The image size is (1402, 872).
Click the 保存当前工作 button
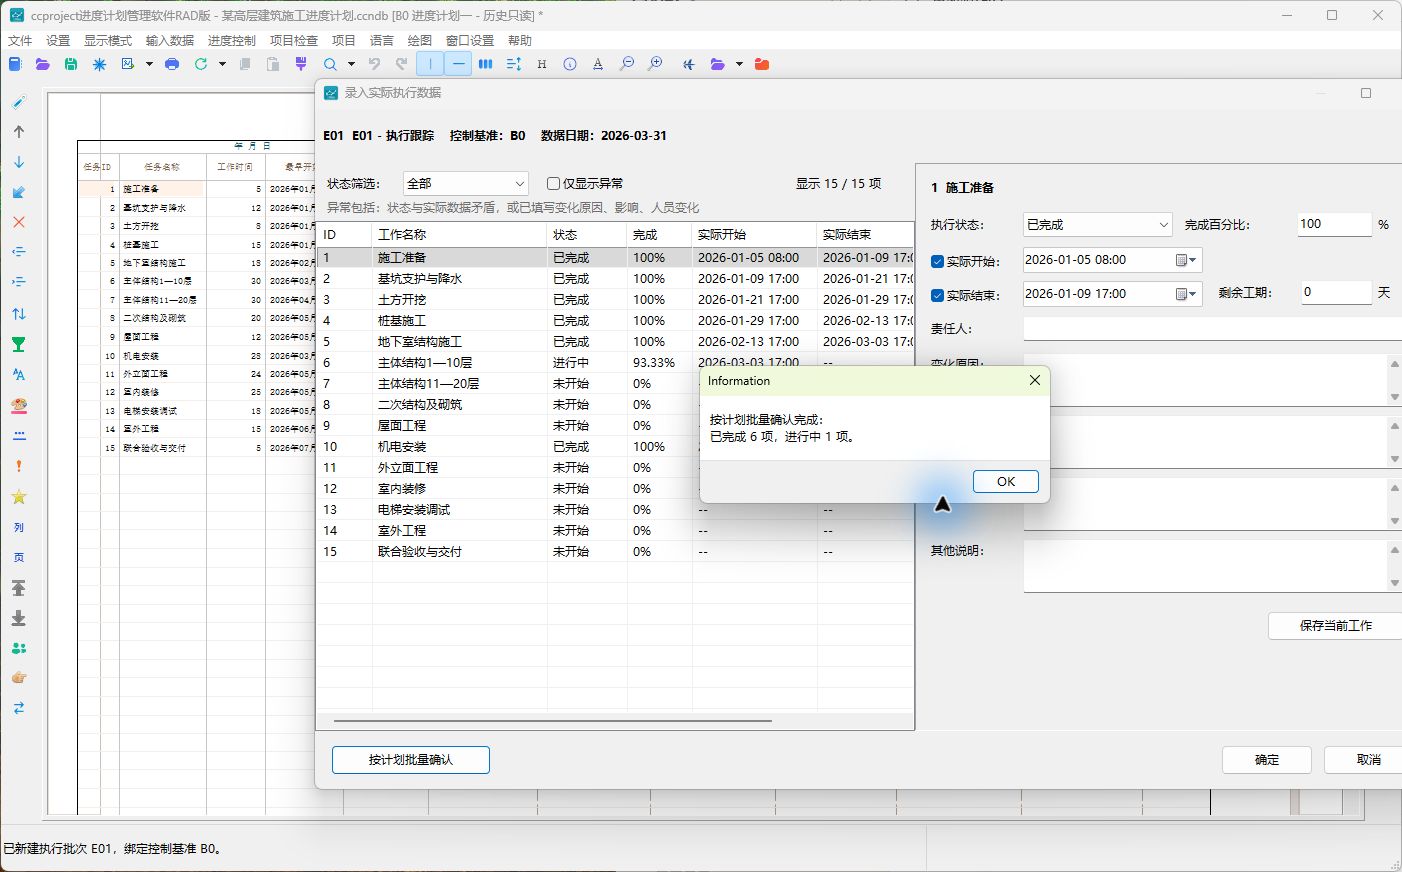pos(1335,626)
